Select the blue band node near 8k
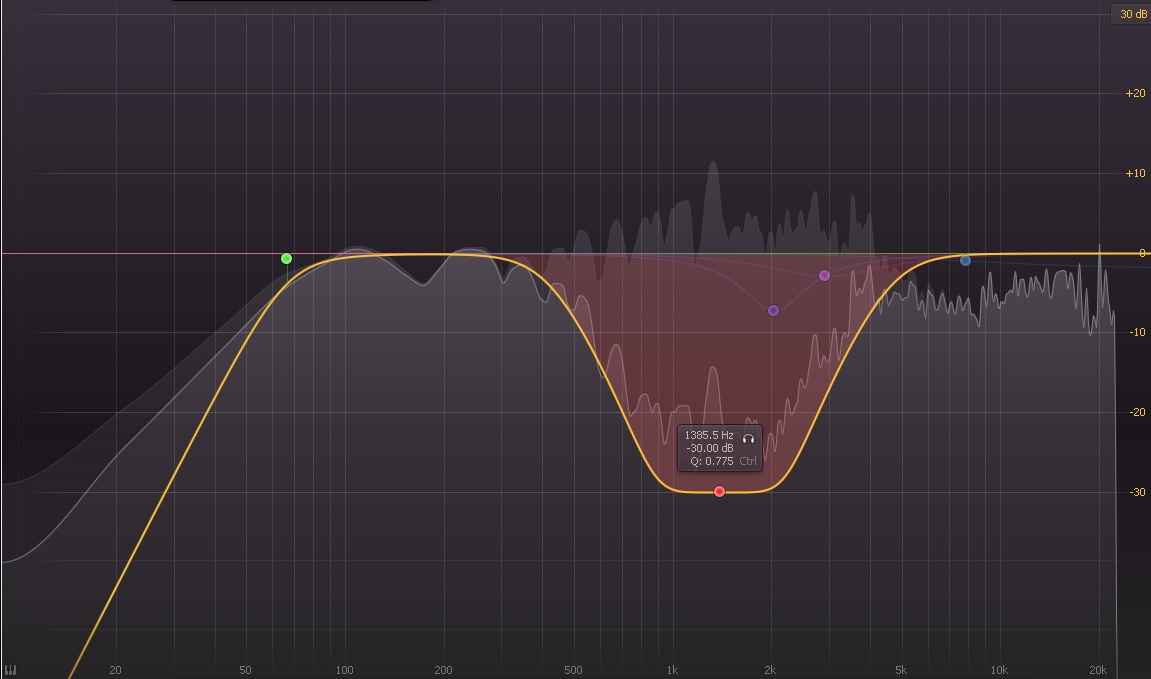Screen dimensions: 1151x679 (965, 261)
